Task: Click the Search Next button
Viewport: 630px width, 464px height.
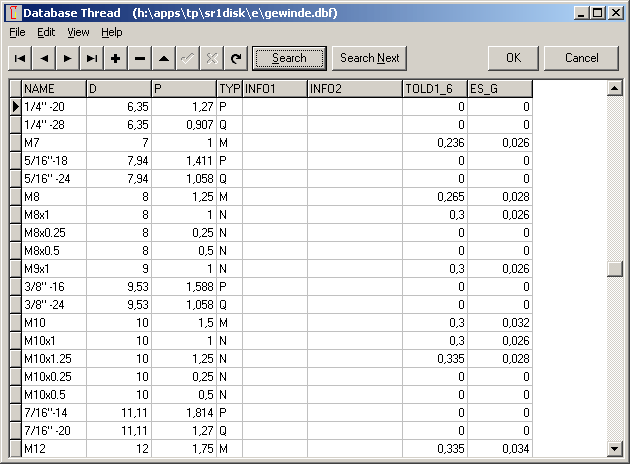Action: coord(370,58)
